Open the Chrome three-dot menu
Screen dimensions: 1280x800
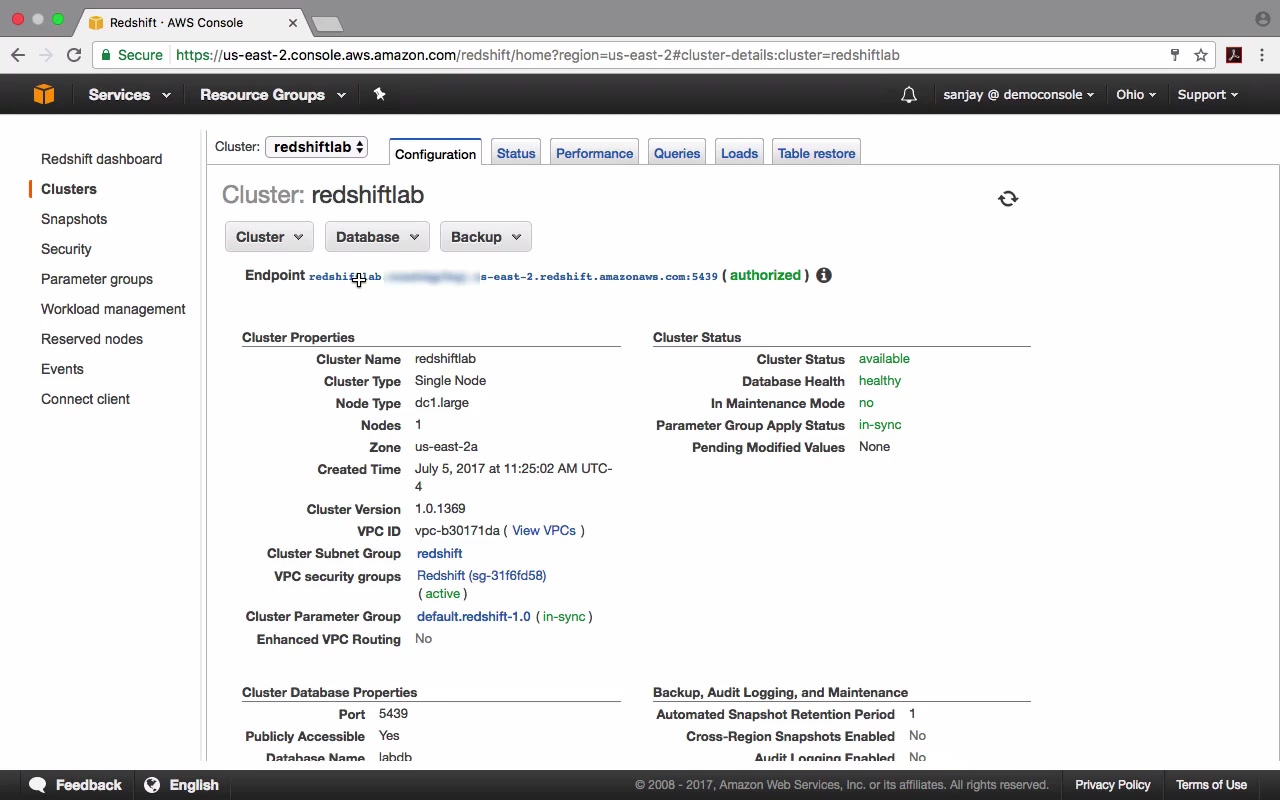(1261, 55)
